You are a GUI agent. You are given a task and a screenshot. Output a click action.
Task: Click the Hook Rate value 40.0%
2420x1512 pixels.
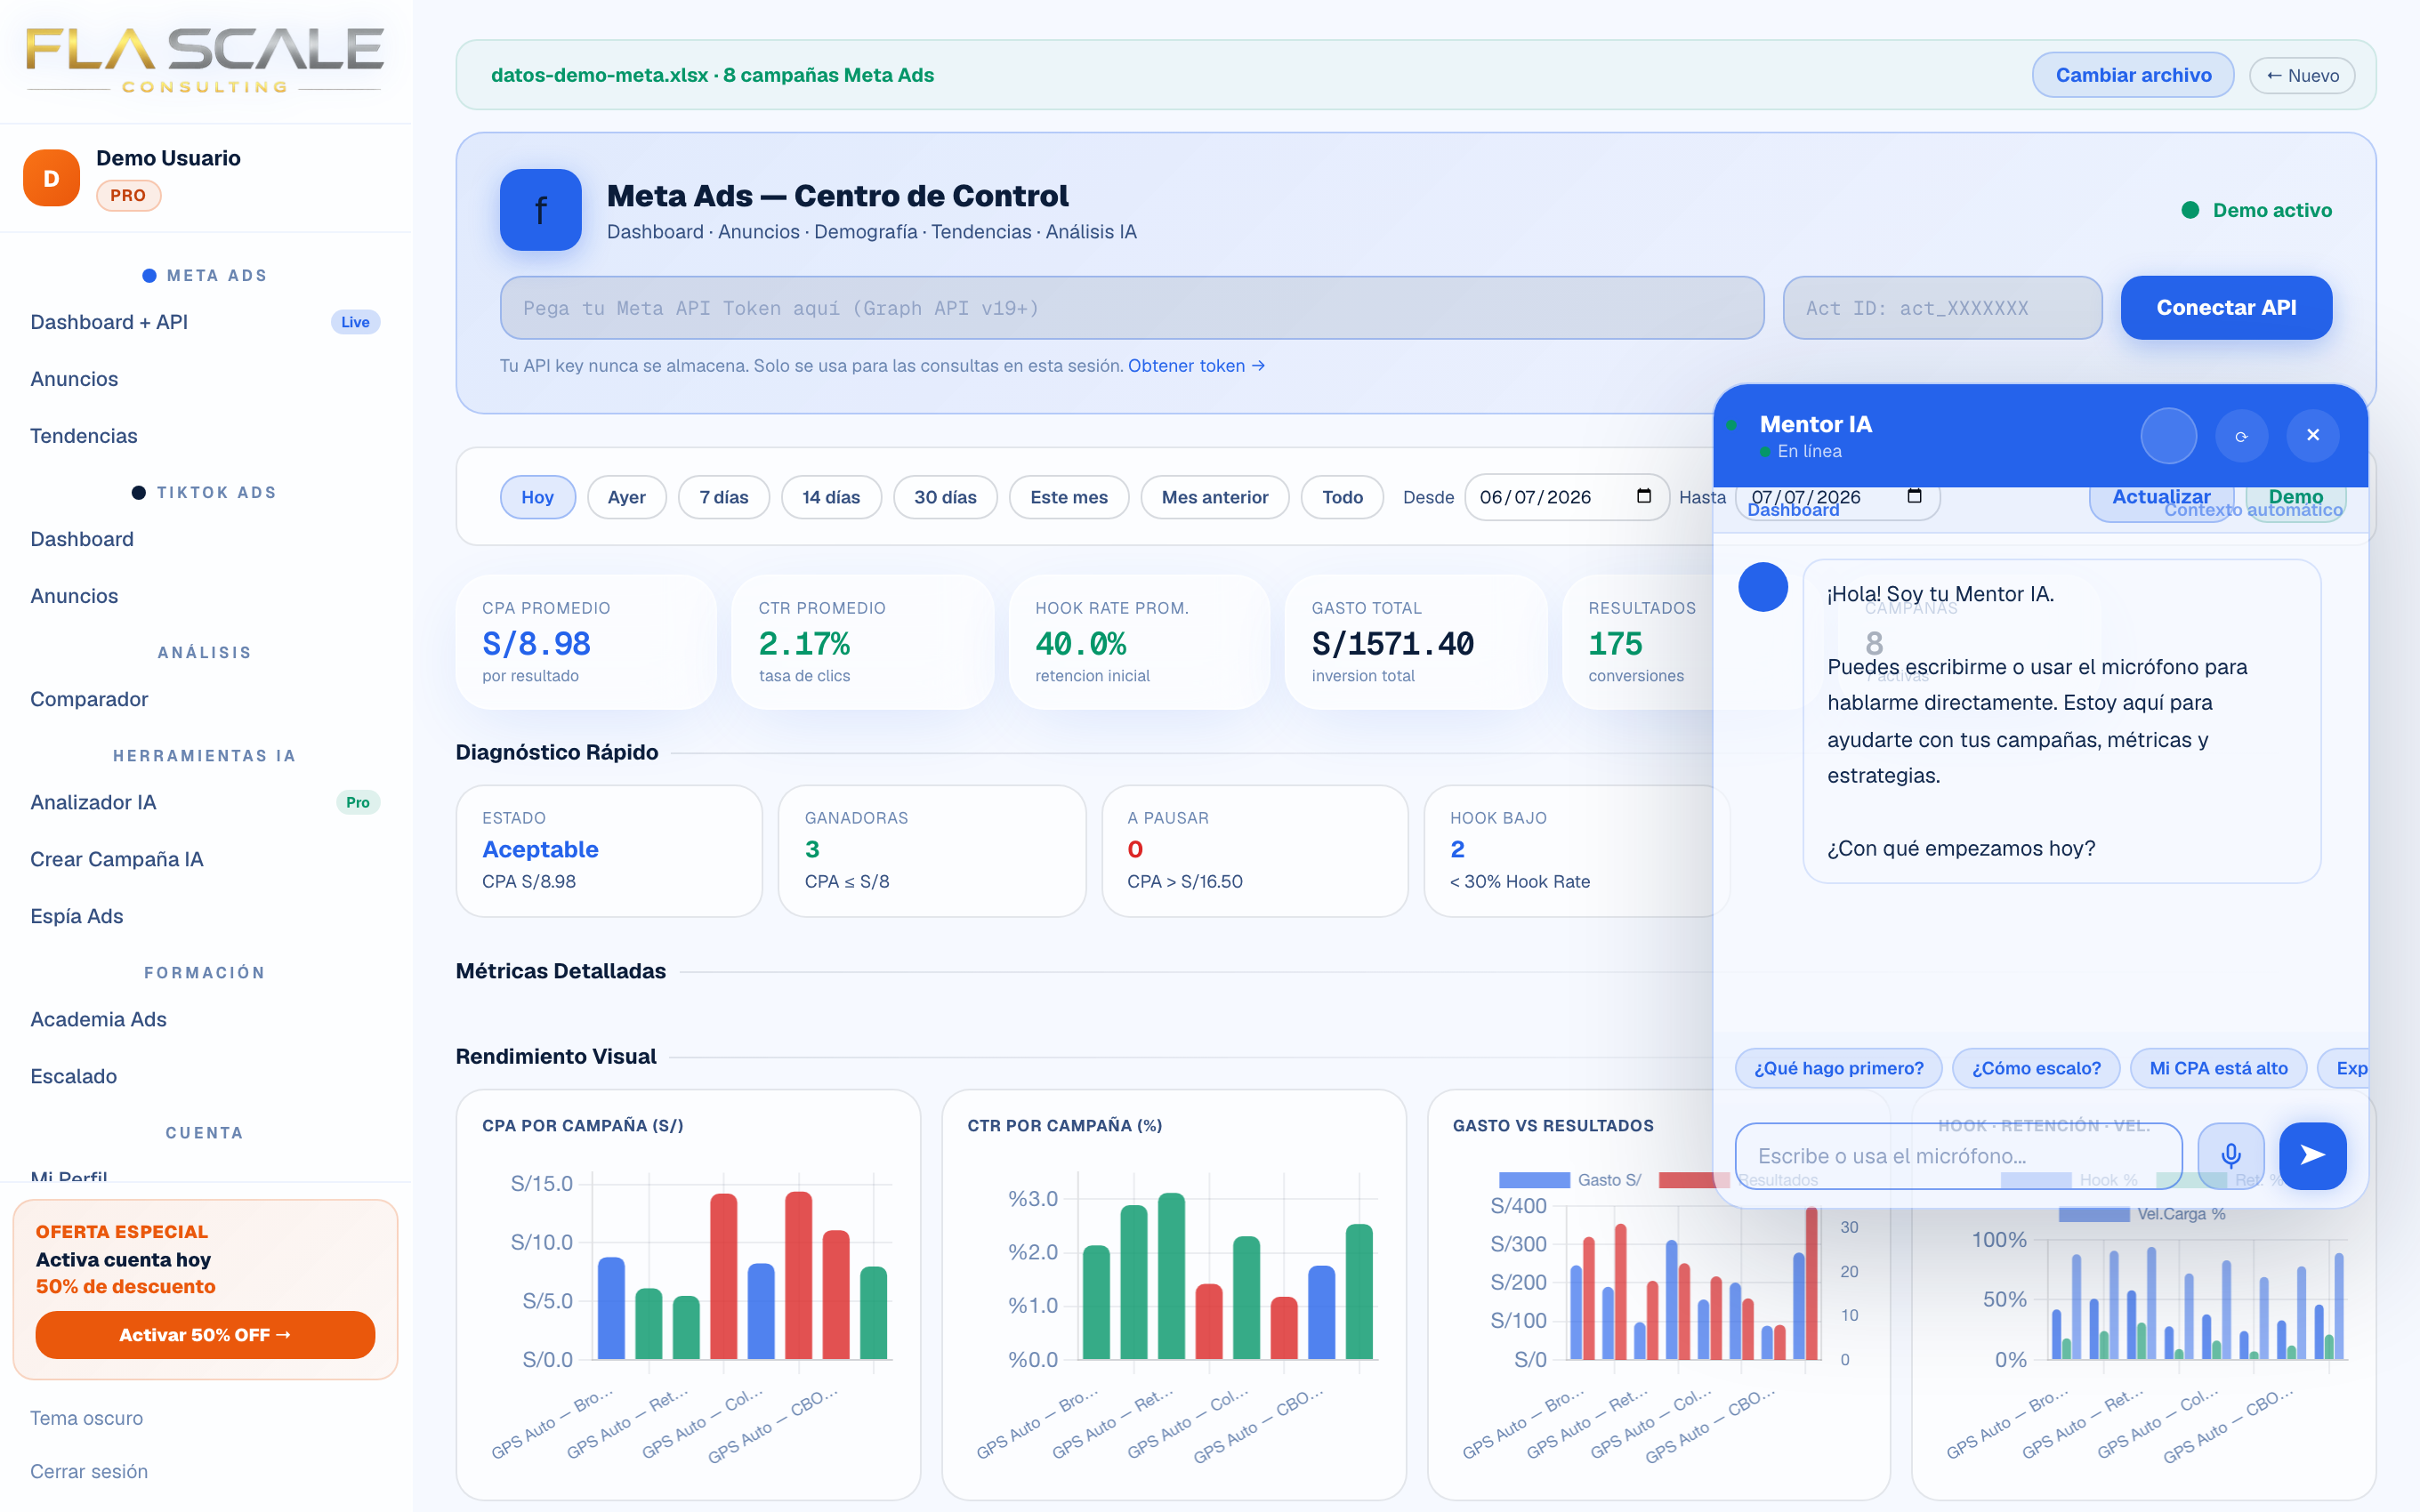(1081, 644)
